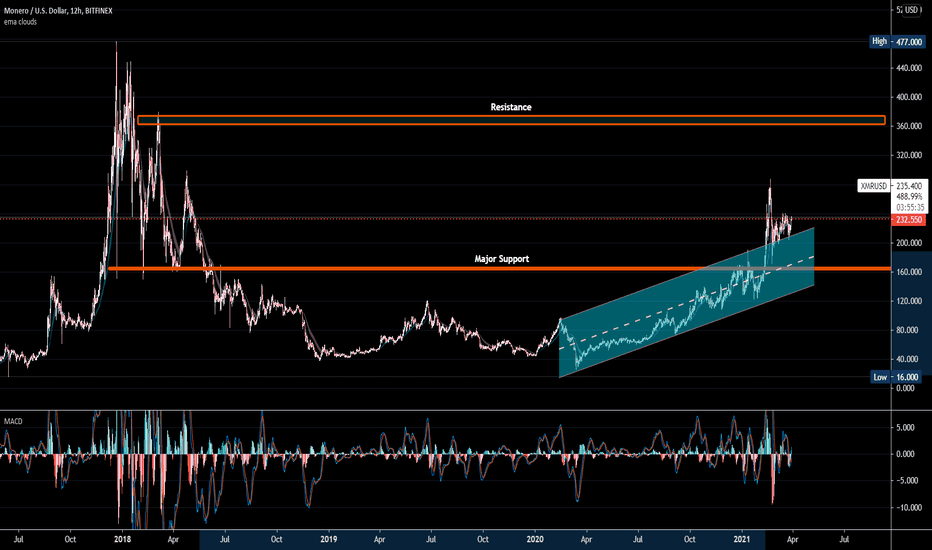Click 360.000 on the price axis

pos(909,126)
